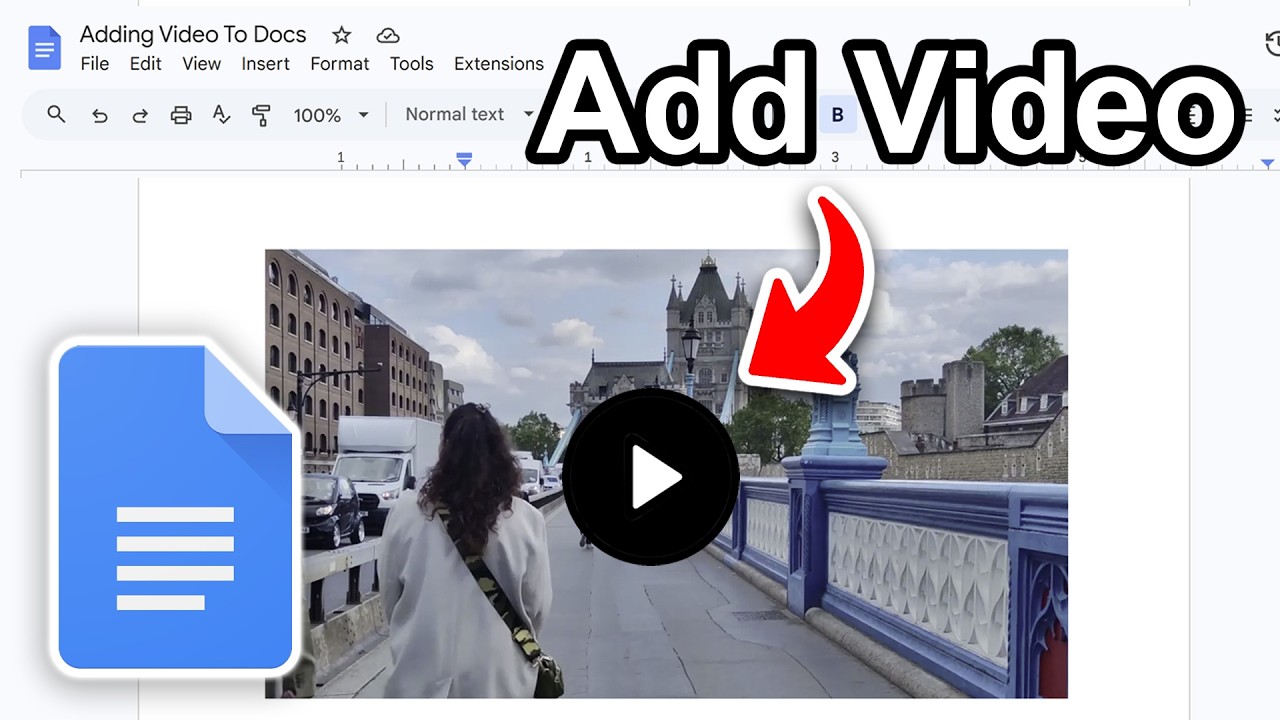This screenshot has height=720, width=1280.
Task: Open the Insert menu
Action: click(x=265, y=63)
